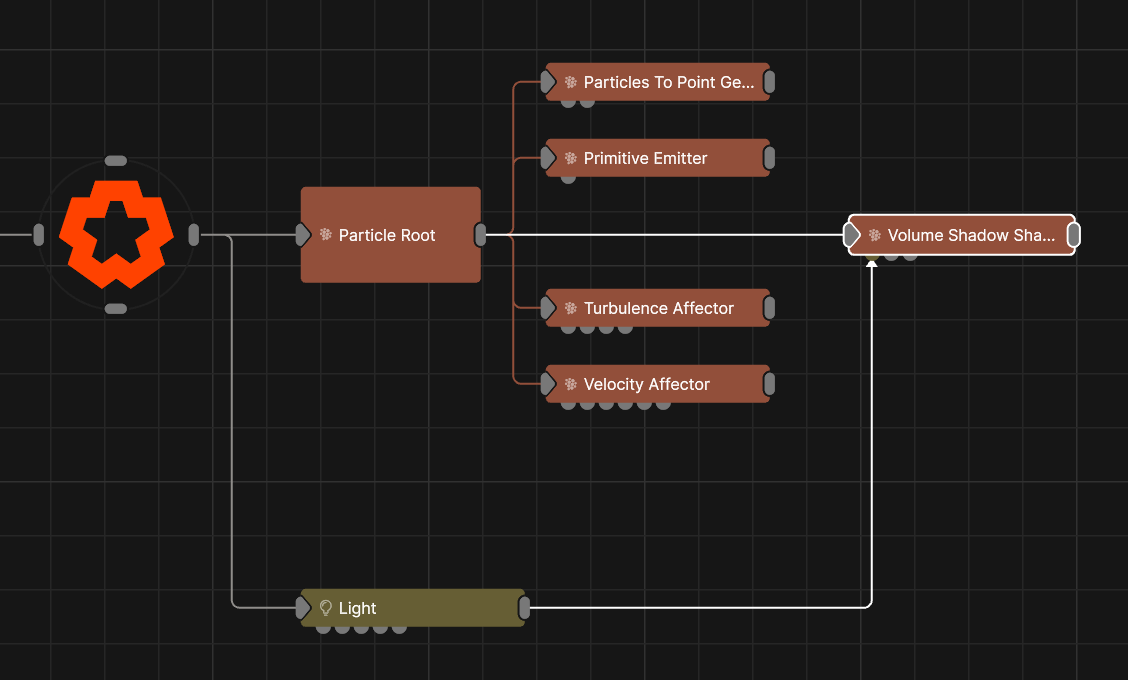This screenshot has height=680, width=1128.
Task: Click the lightbulb icon on Light node
Action: 325,608
